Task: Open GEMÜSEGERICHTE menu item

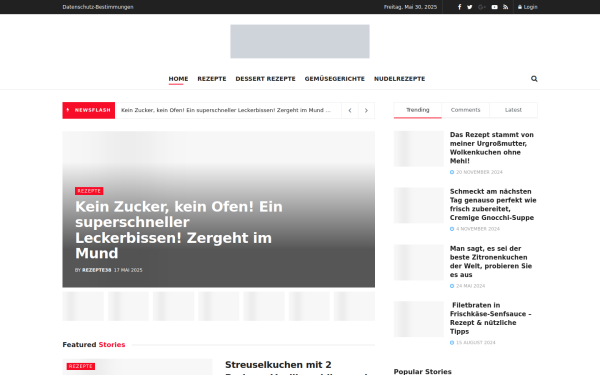Action: pos(335,79)
